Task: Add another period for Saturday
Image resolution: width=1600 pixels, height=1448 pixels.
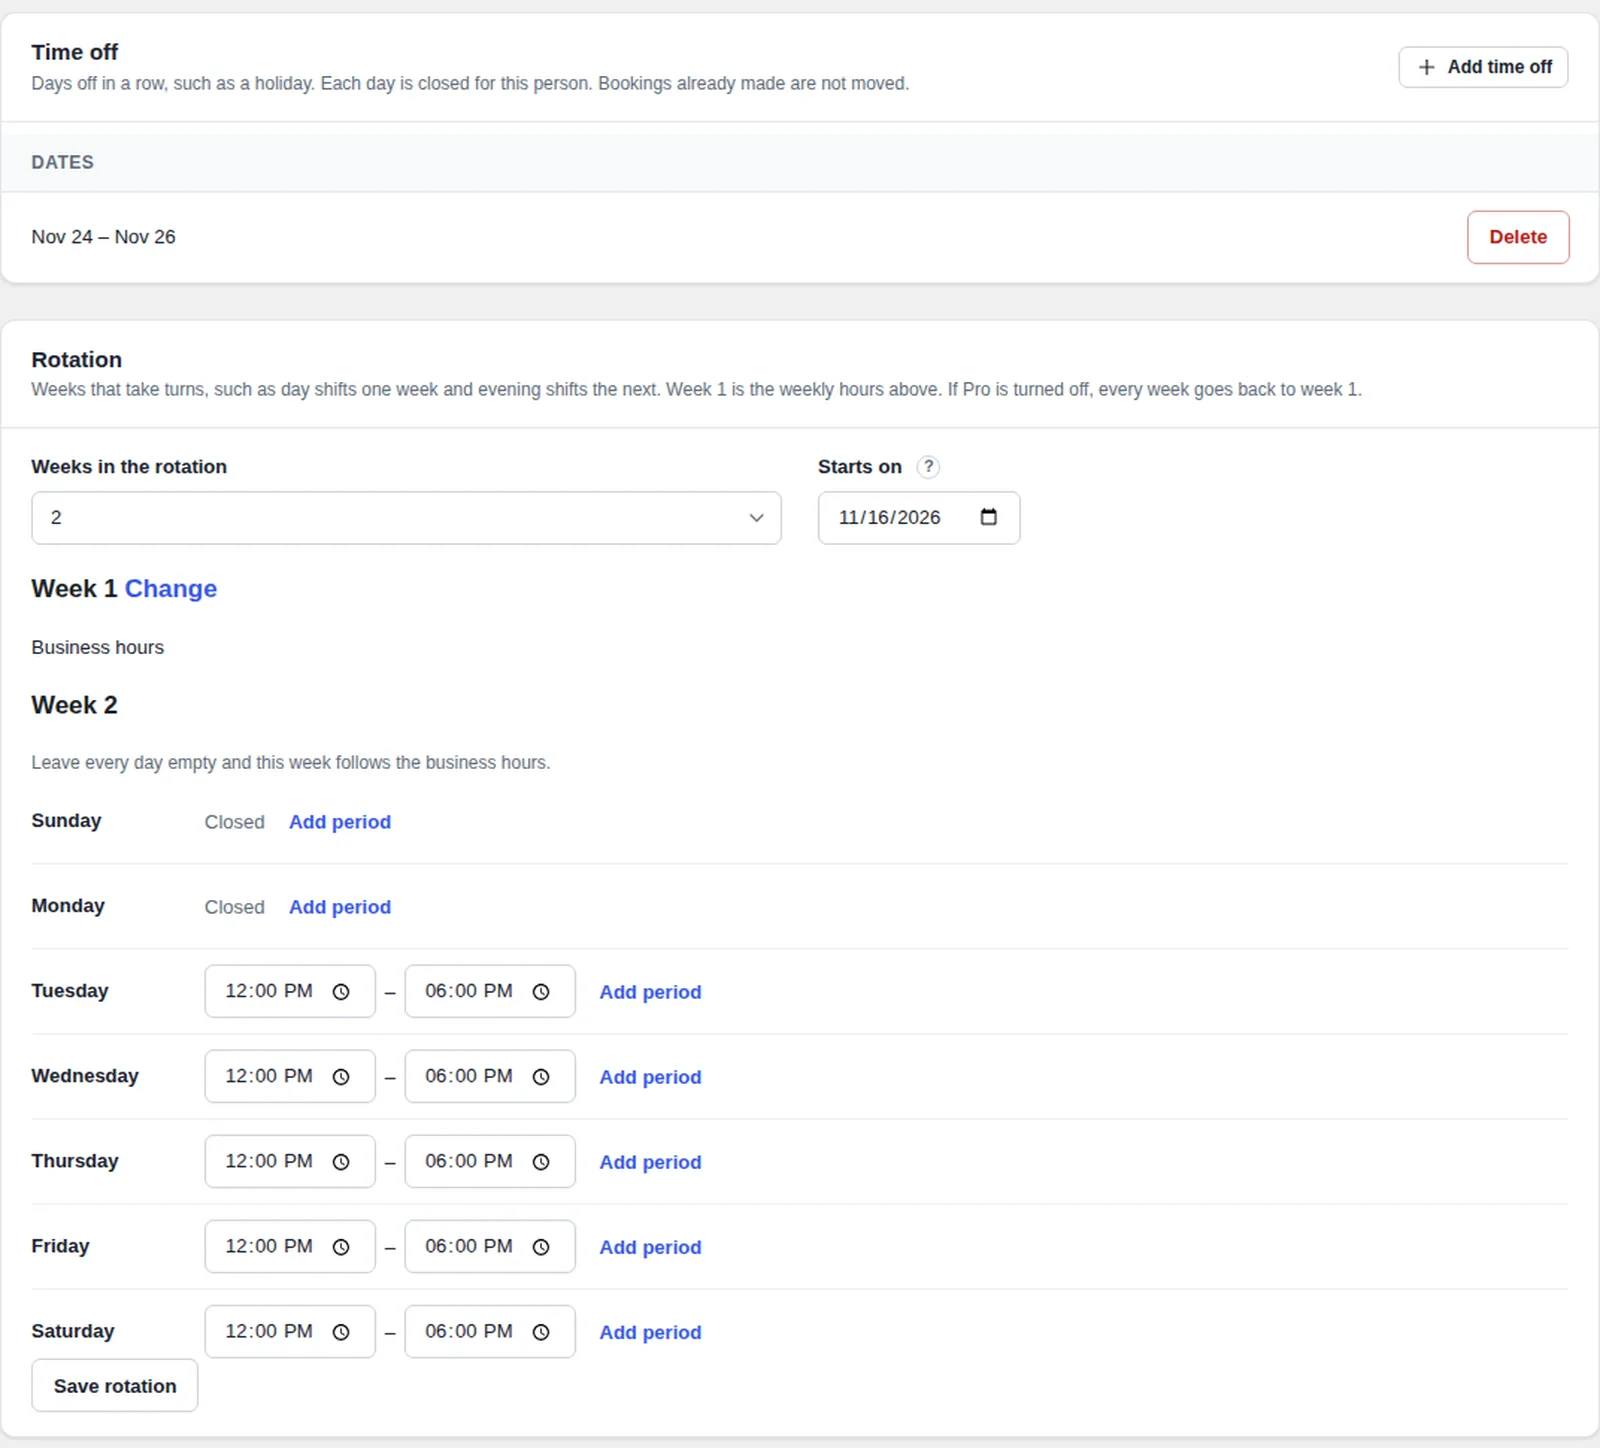Action: pos(650,1332)
